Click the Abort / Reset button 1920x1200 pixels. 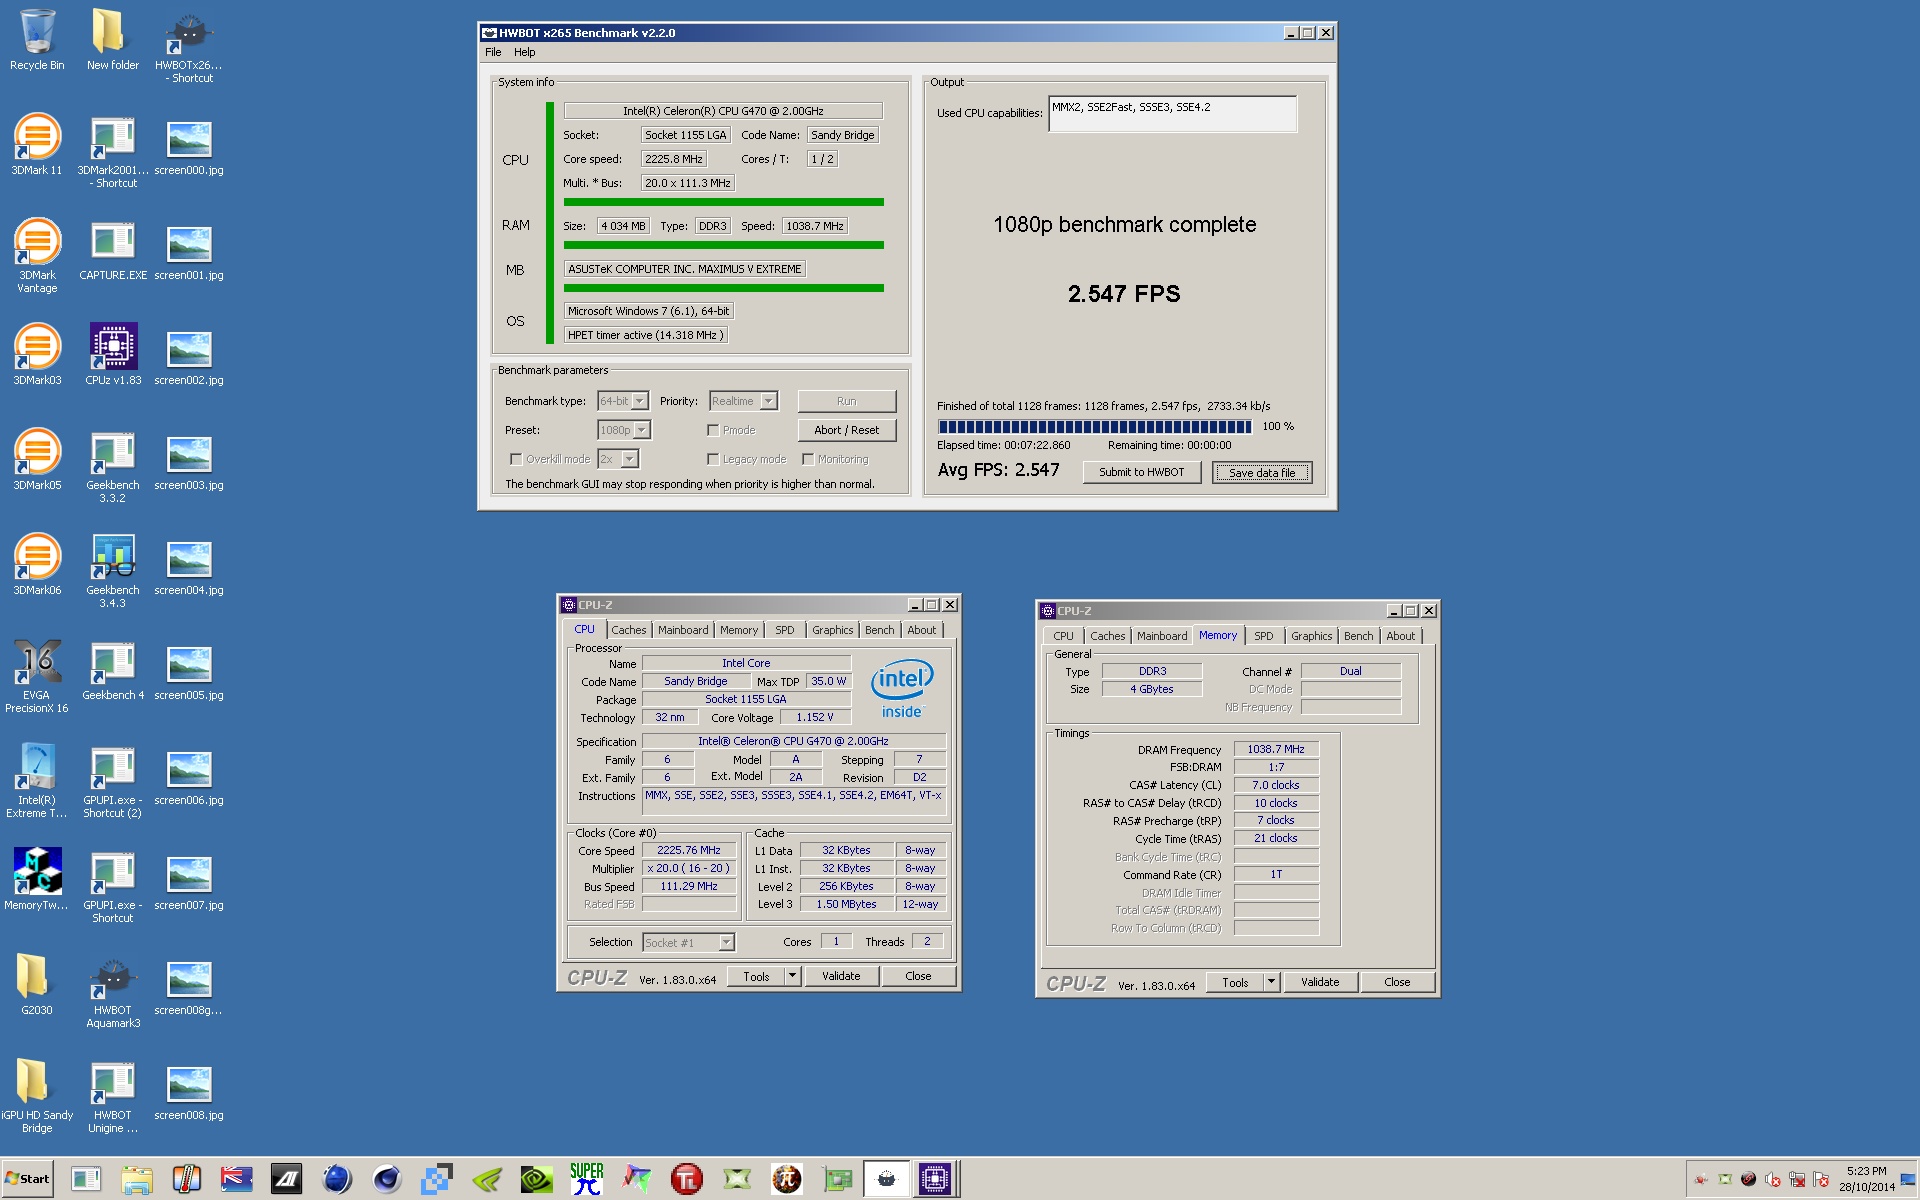pos(846,430)
